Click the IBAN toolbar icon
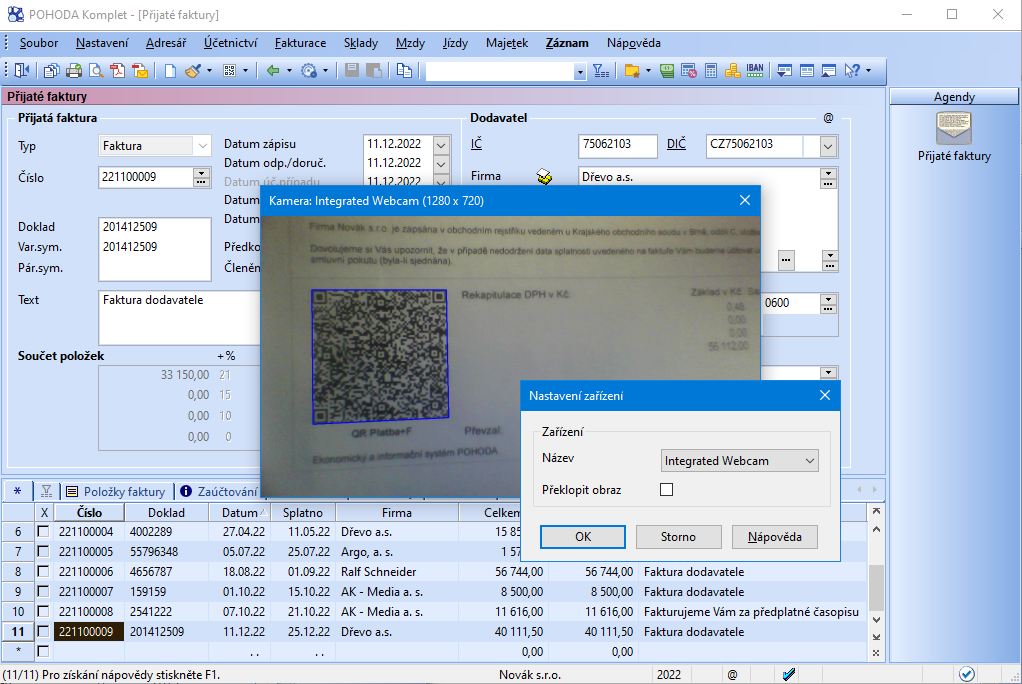The width and height of the screenshot is (1022, 684). click(x=755, y=71)
